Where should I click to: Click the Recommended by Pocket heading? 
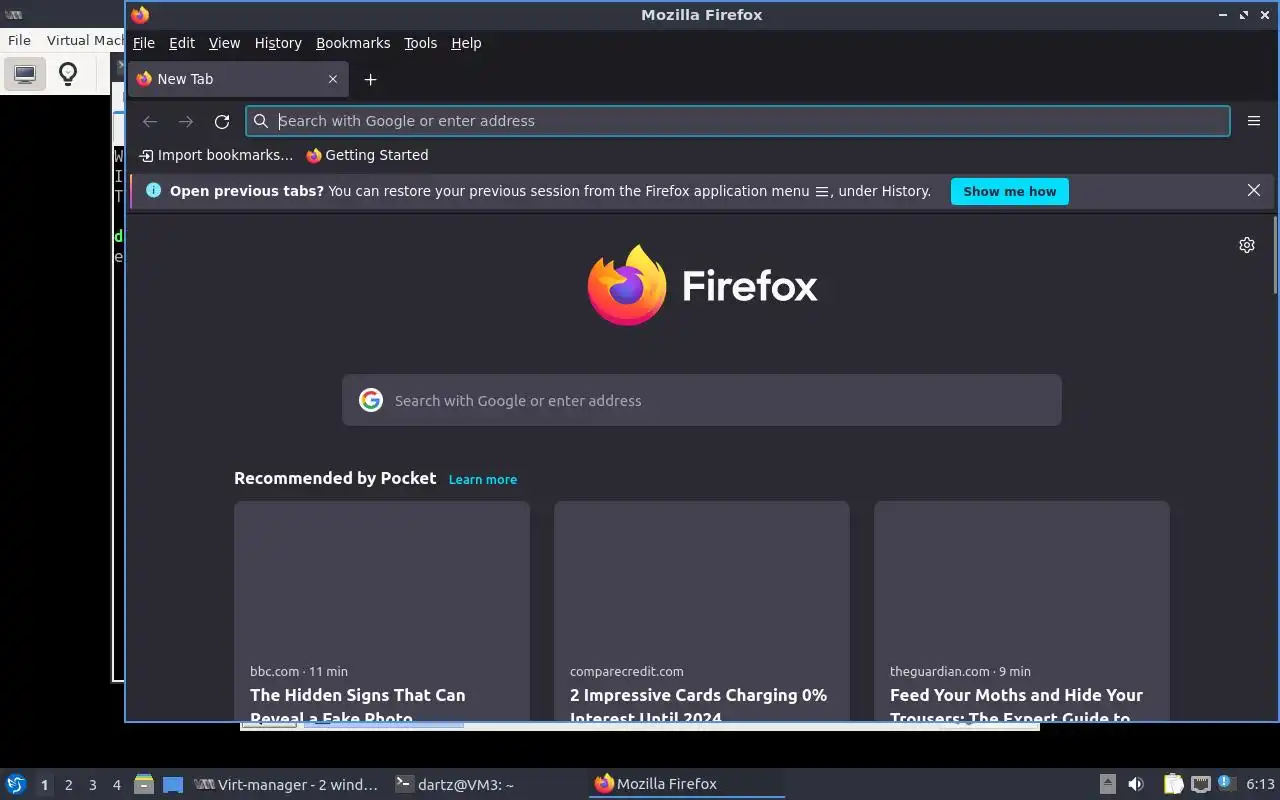pyautogui.click(x=335, y=478)
